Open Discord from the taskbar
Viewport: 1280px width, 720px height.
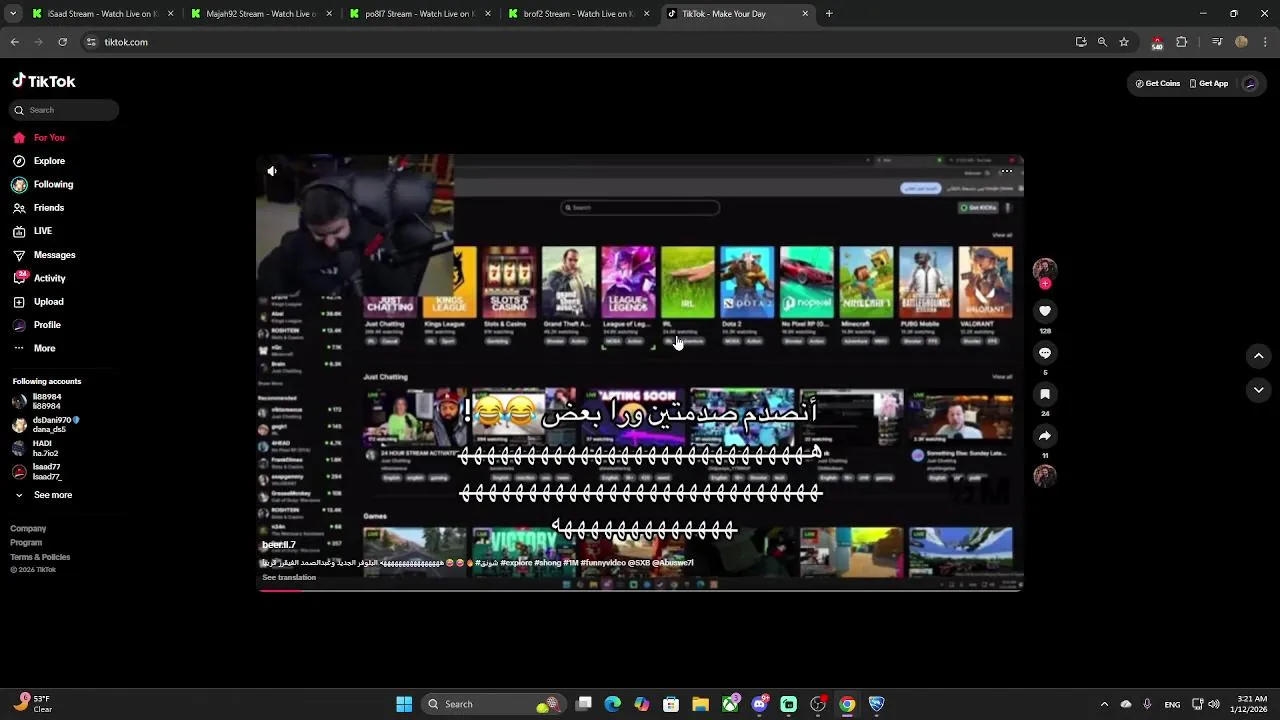759,704
